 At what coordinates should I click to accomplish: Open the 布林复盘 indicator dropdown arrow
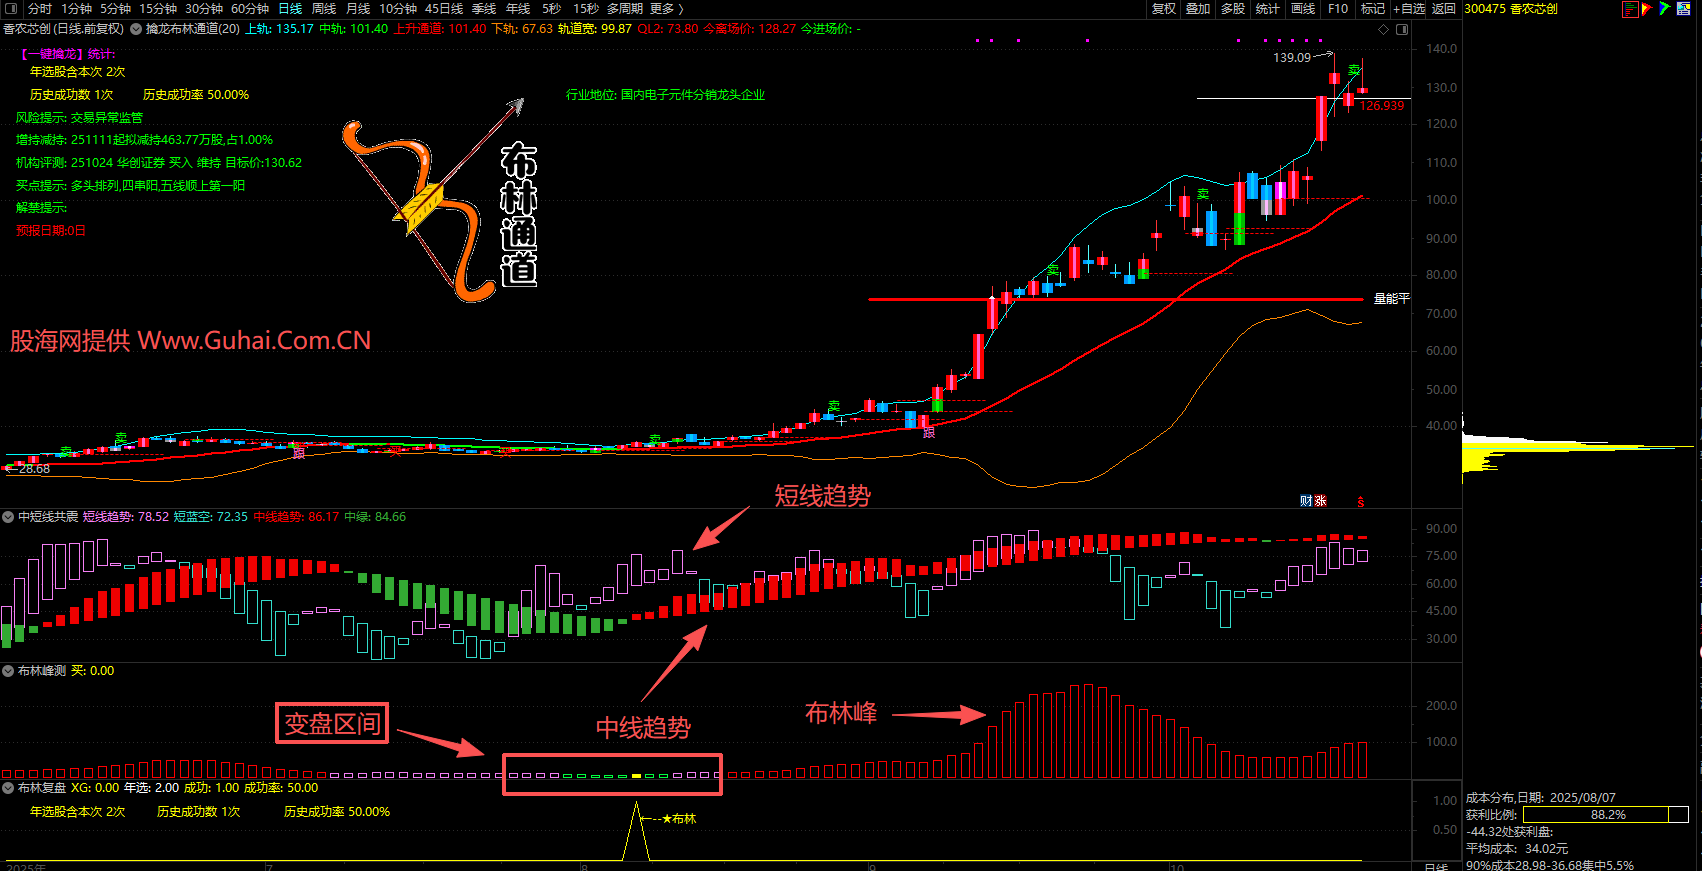coord(8,788)
